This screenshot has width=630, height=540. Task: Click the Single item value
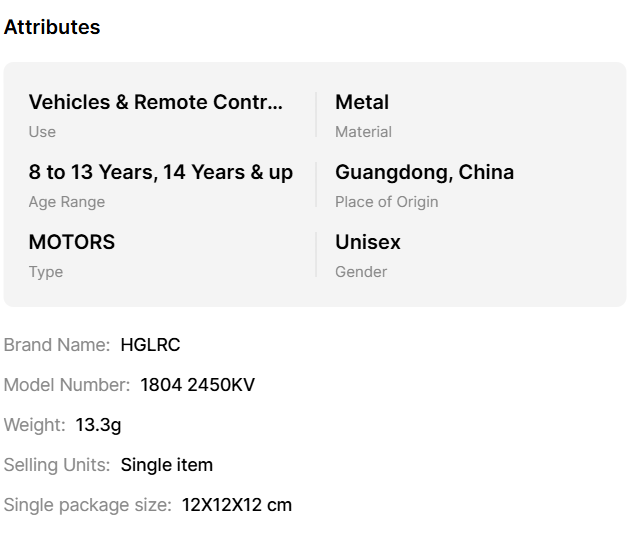[167, 465]
